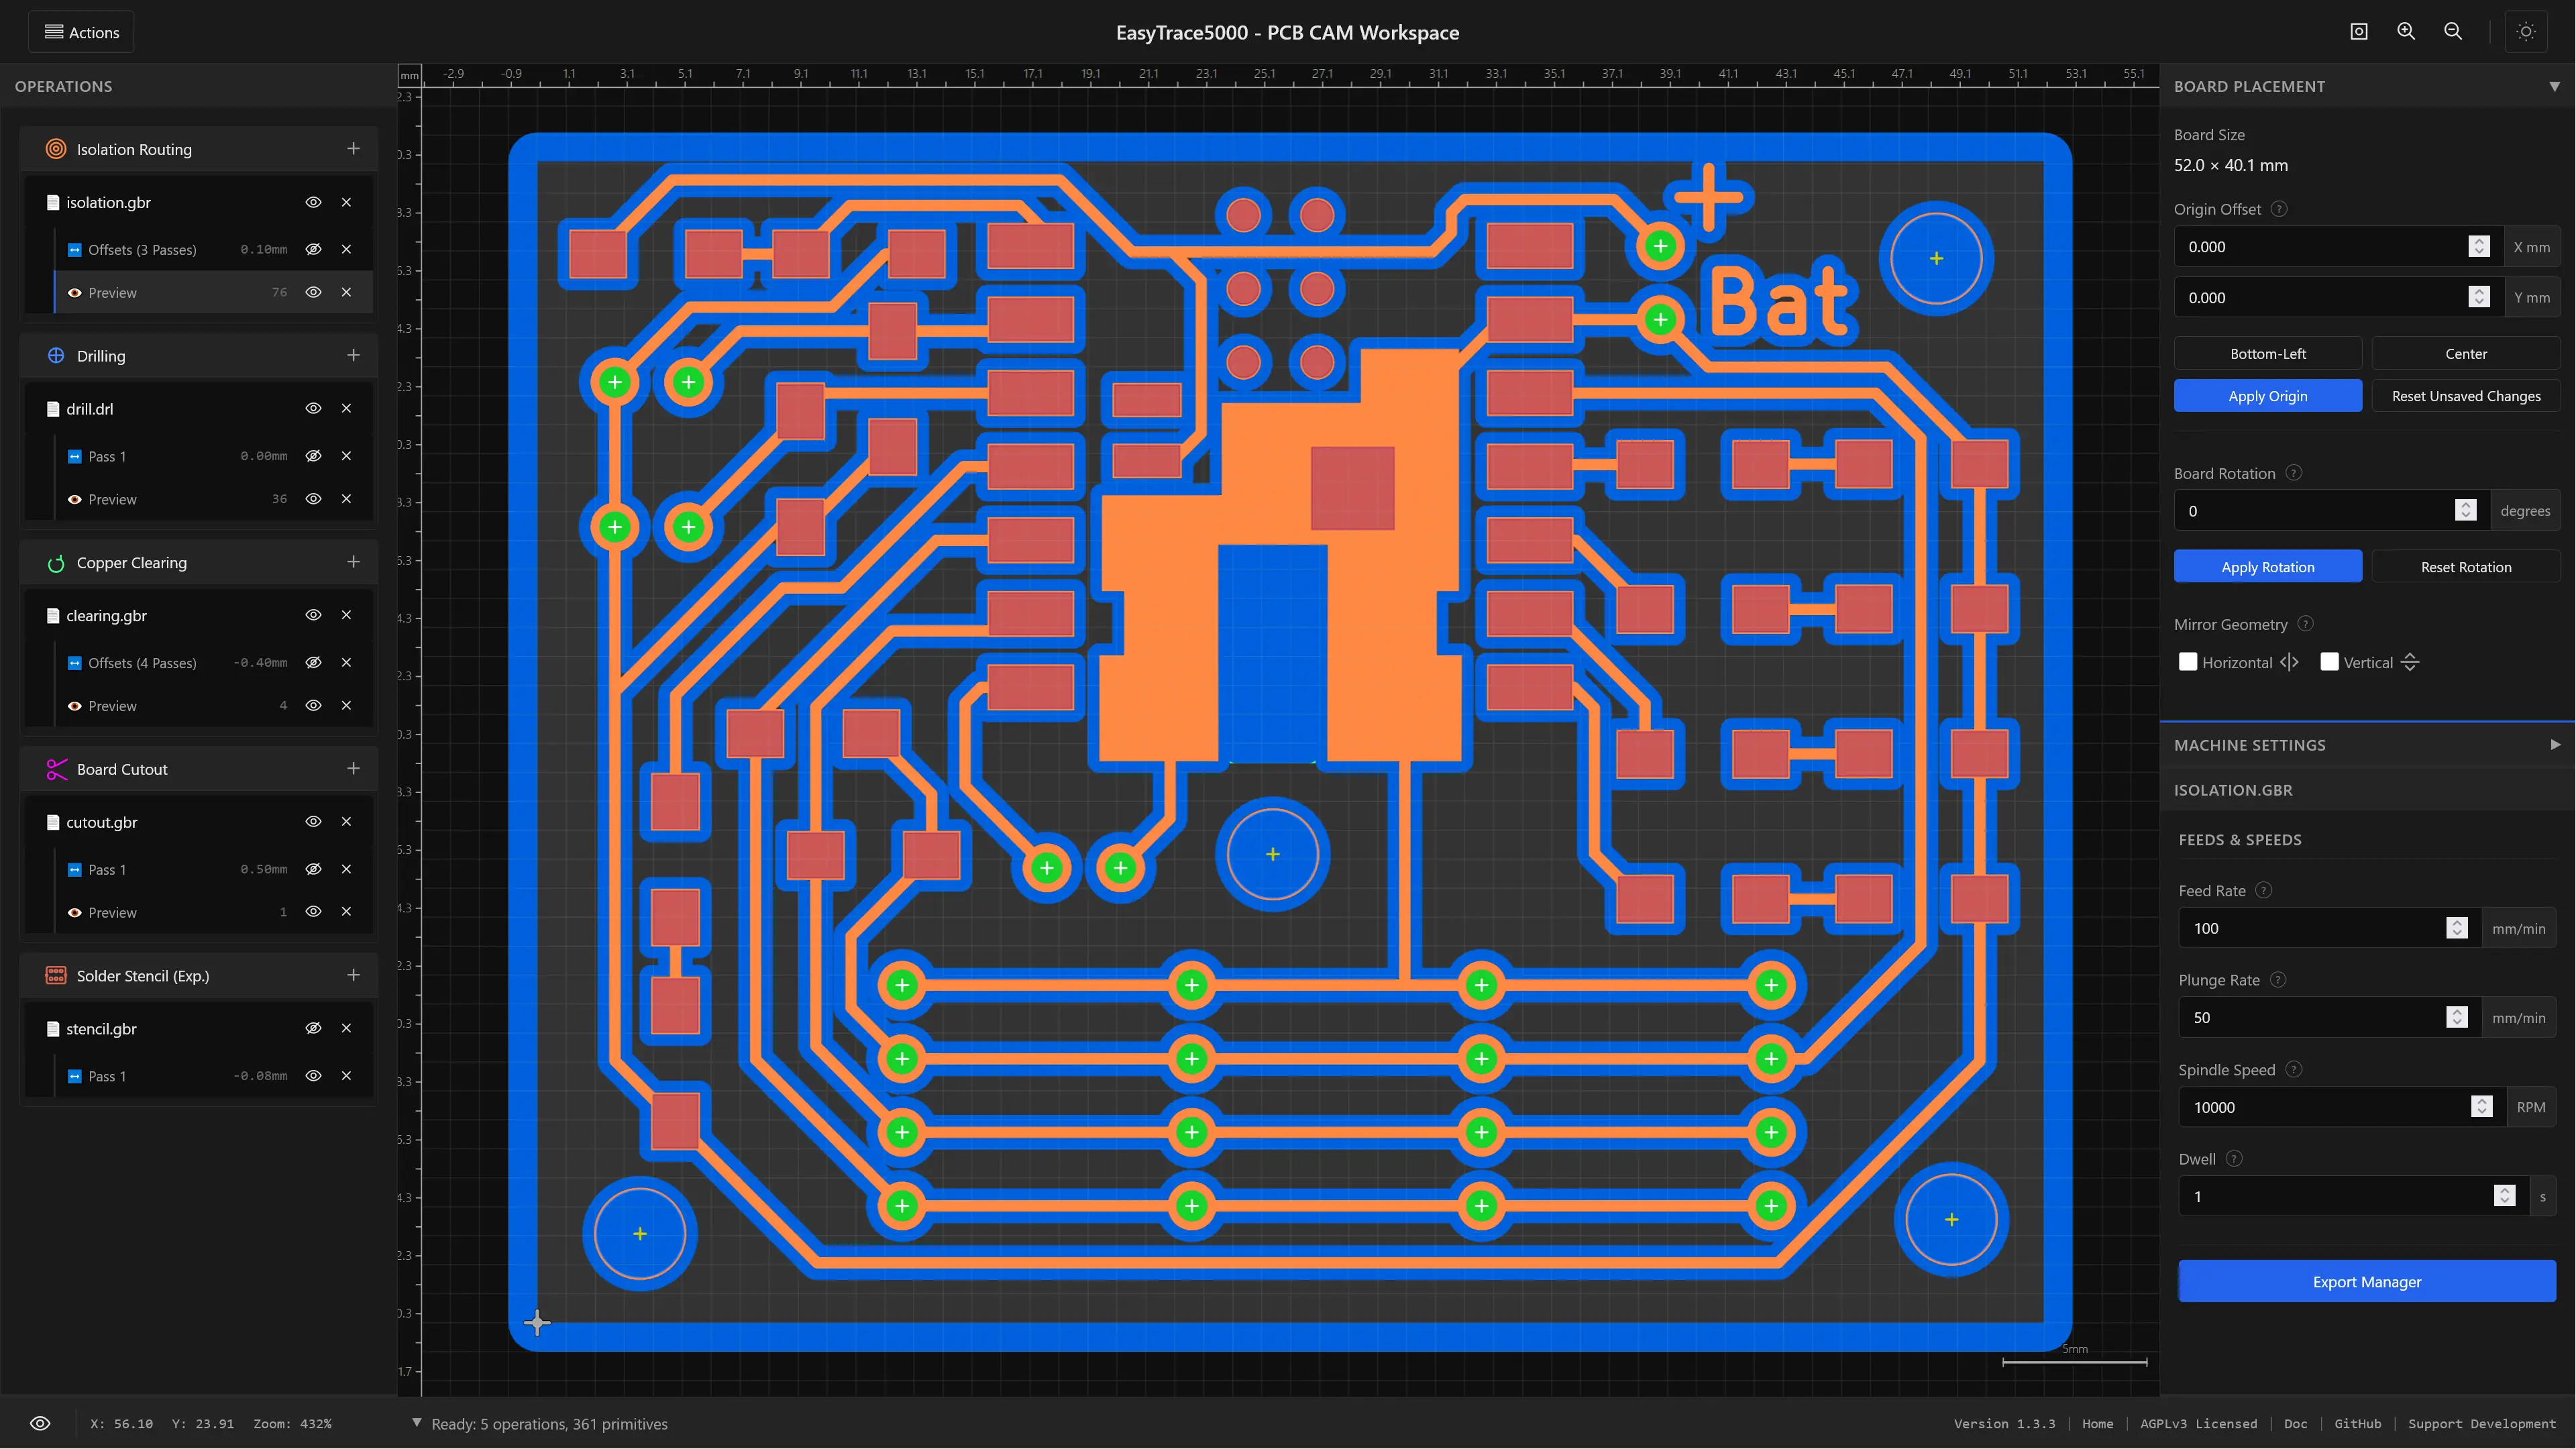Select isolation Preview row with 76
The image size is (2576, 1449).
(x=213, y=292)
